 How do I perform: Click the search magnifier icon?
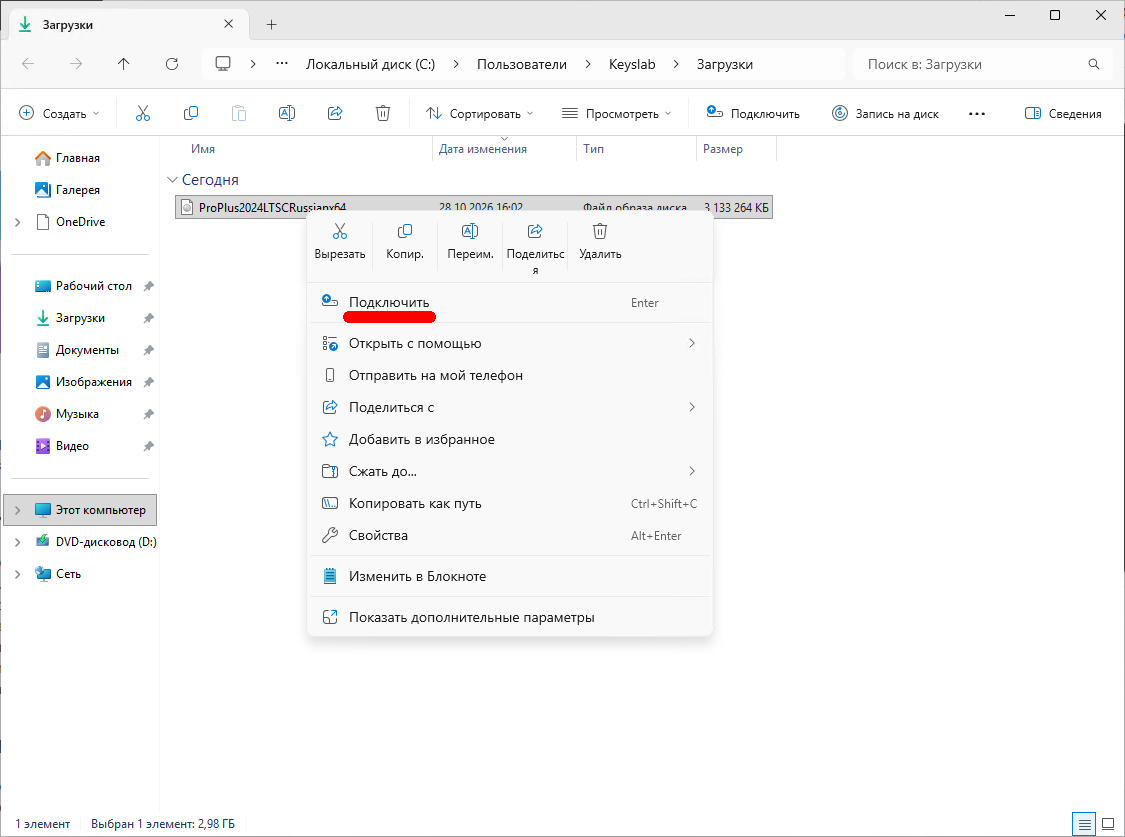click(x=1093, y=64)
